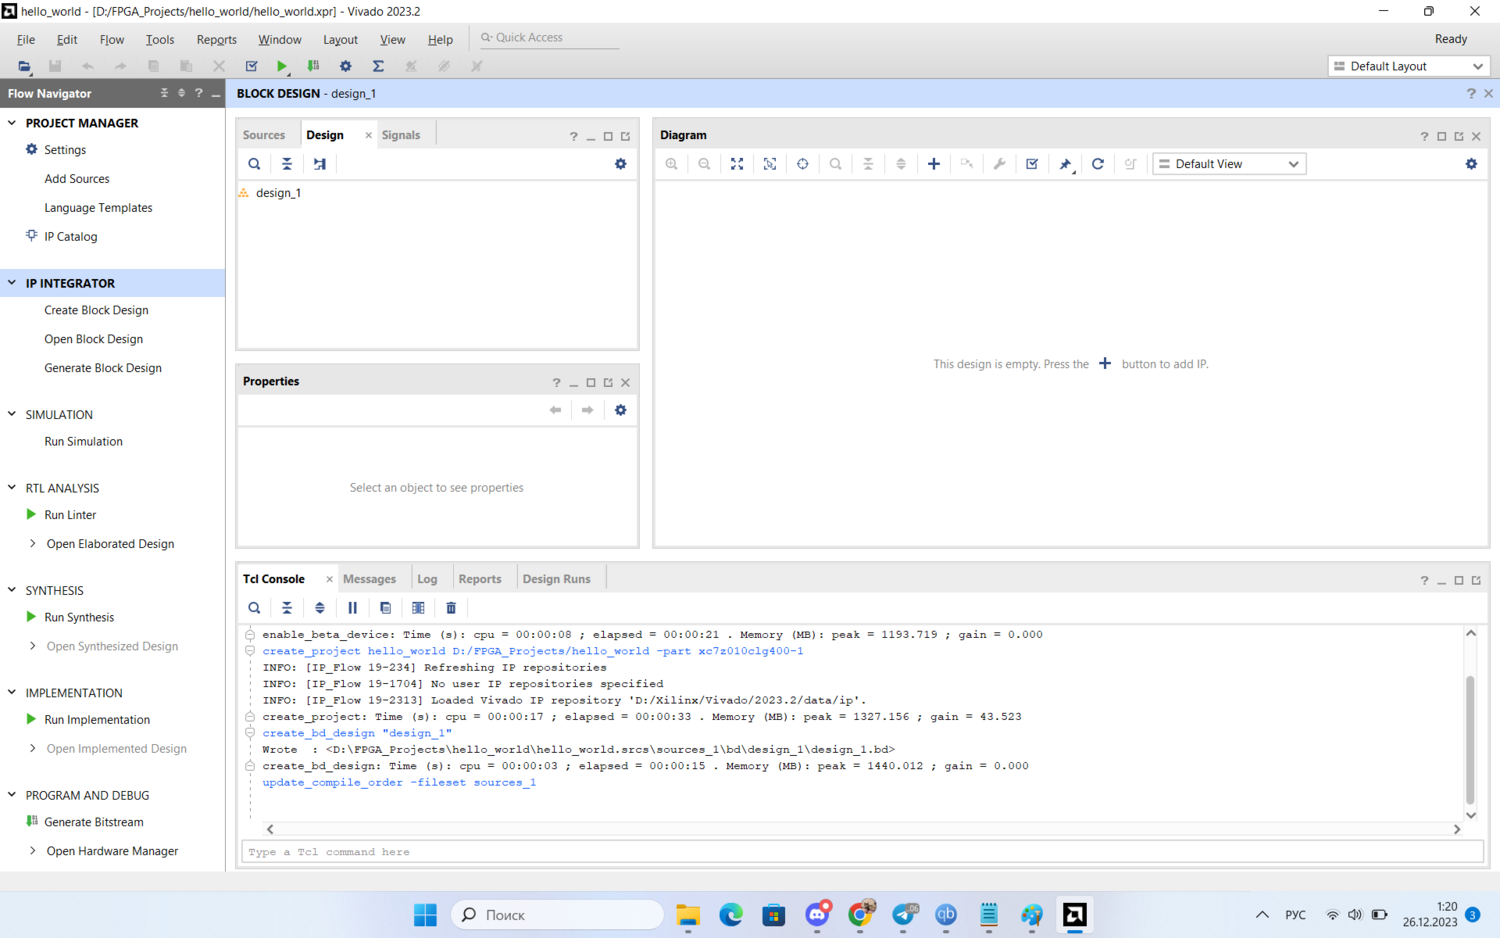Viewport: 1500px width, 938px height.
Task: Select design_1 in the Design tree
Action: (278, 193)
